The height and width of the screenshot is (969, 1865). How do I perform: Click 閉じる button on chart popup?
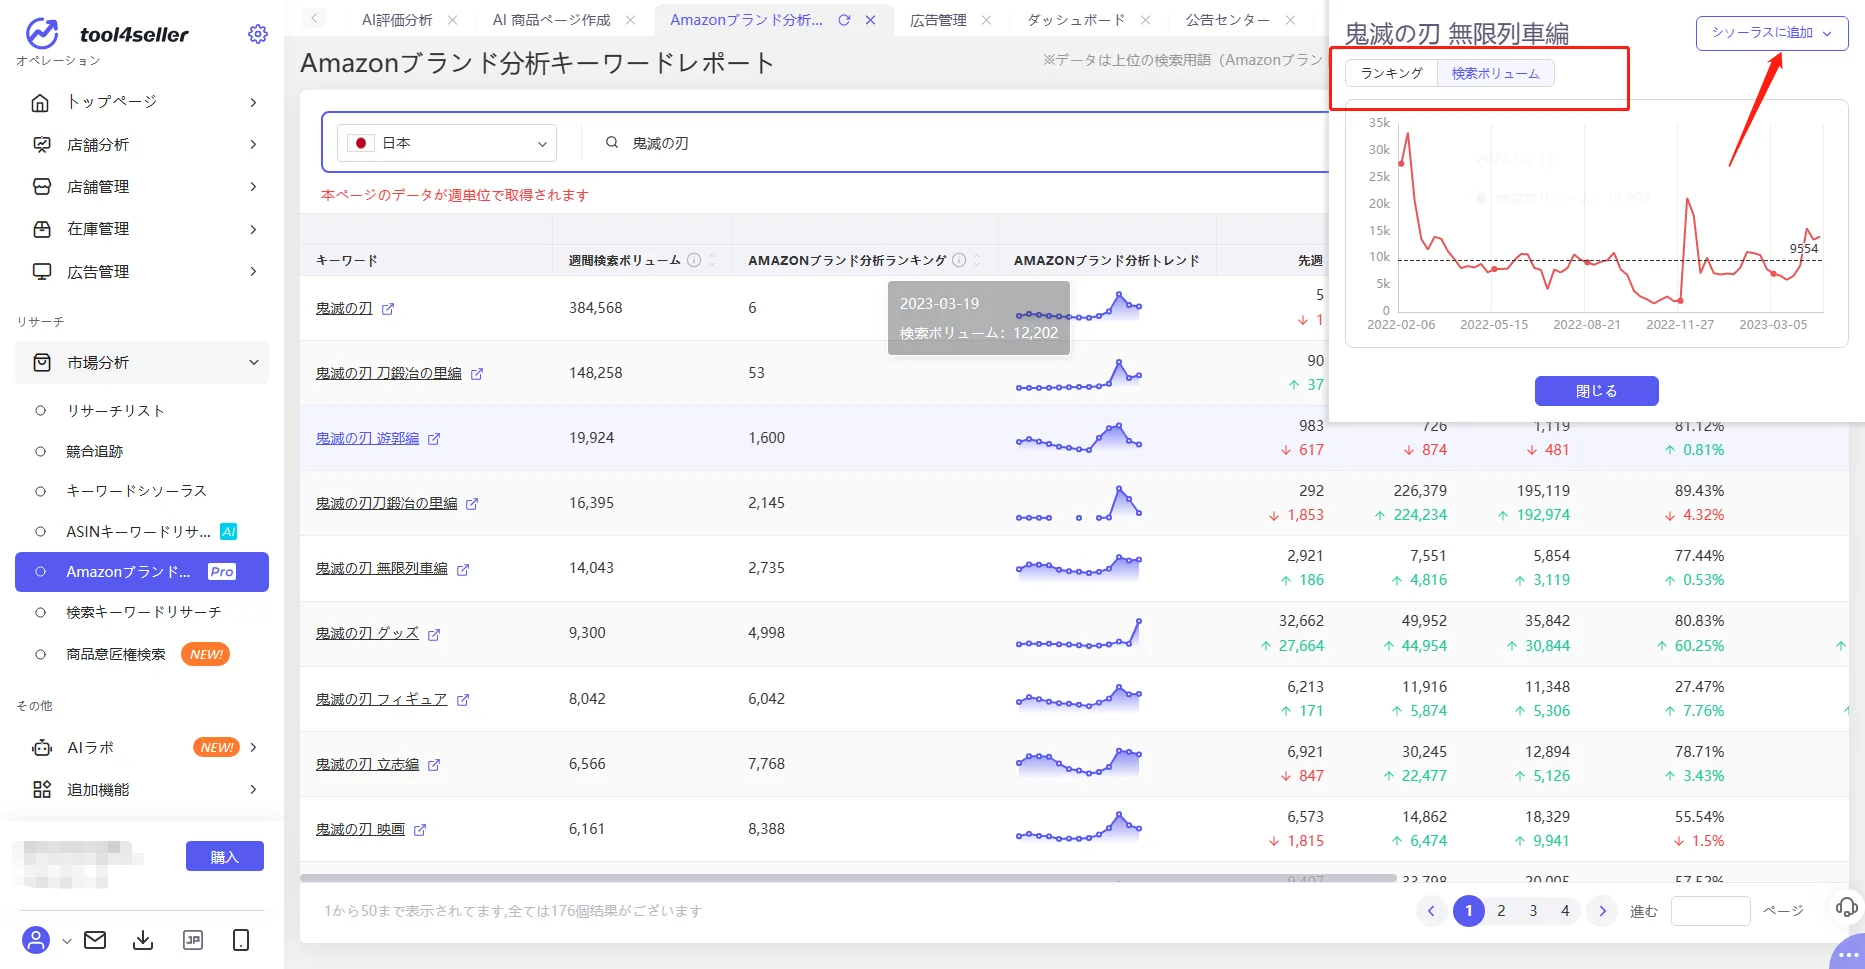(1596, 391)
